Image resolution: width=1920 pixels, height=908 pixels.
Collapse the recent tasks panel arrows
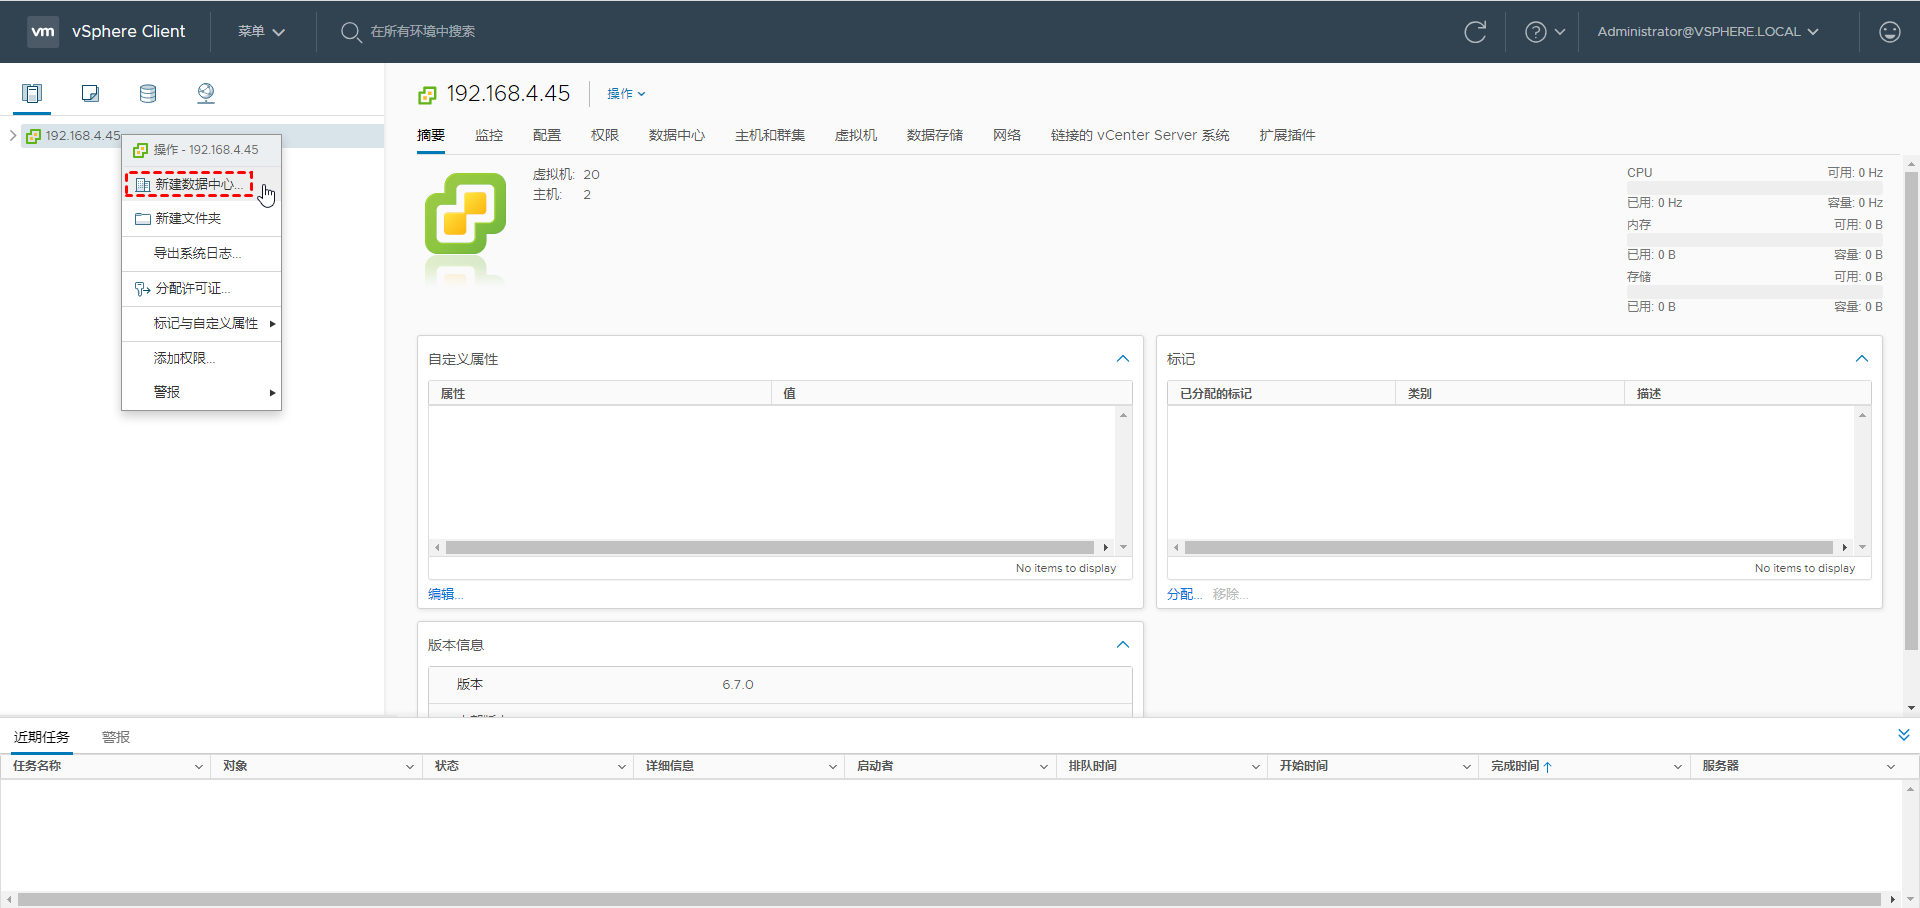(1903, 735)
